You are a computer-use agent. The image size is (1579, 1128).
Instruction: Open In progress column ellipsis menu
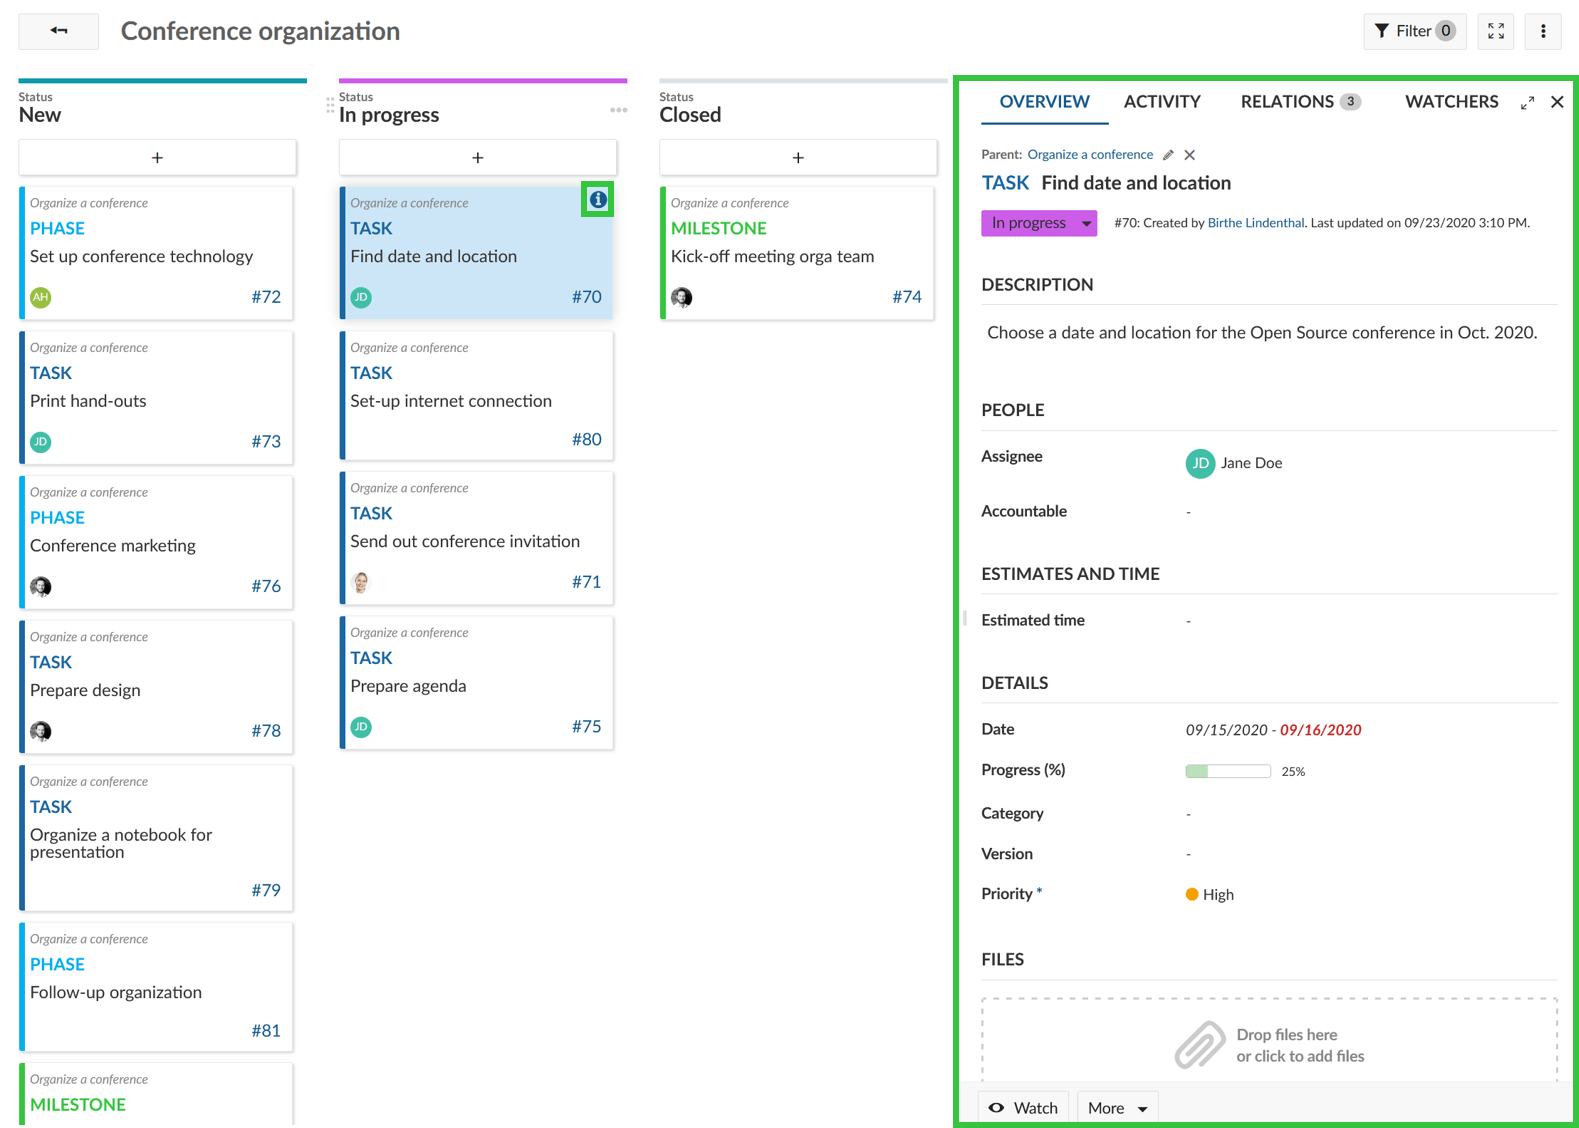pos(618,111)
